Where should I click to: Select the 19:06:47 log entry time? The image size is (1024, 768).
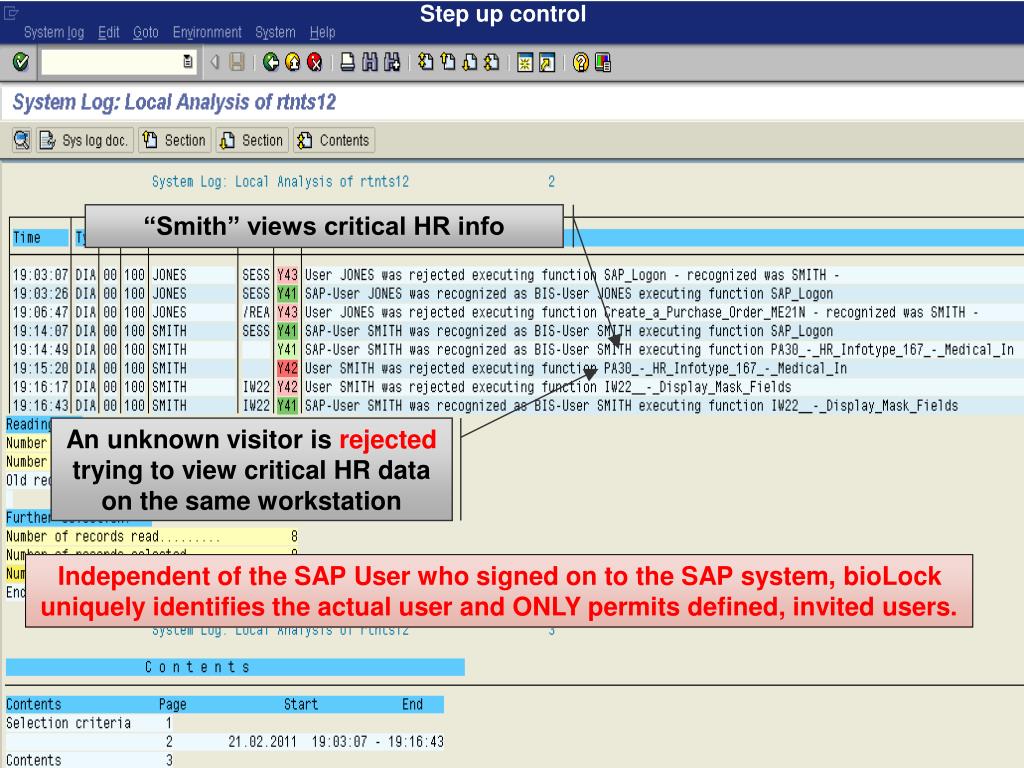click(40, 312)
